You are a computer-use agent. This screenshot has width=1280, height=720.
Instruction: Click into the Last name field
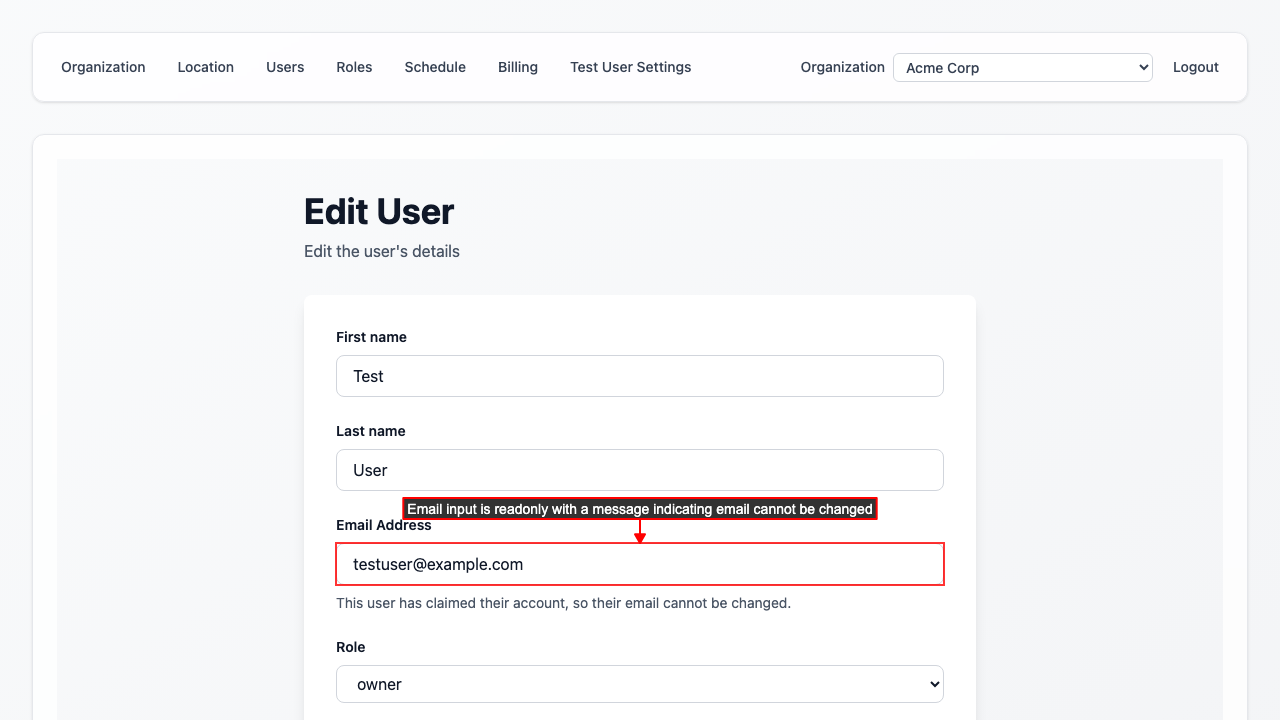pos(640,470)
